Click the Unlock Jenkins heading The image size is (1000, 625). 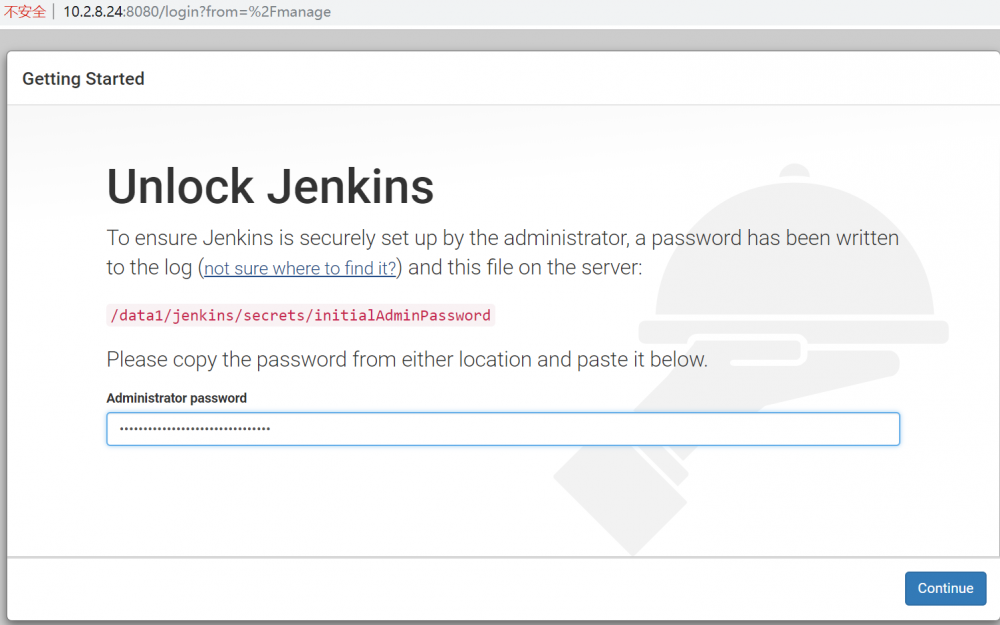point(270,187)
